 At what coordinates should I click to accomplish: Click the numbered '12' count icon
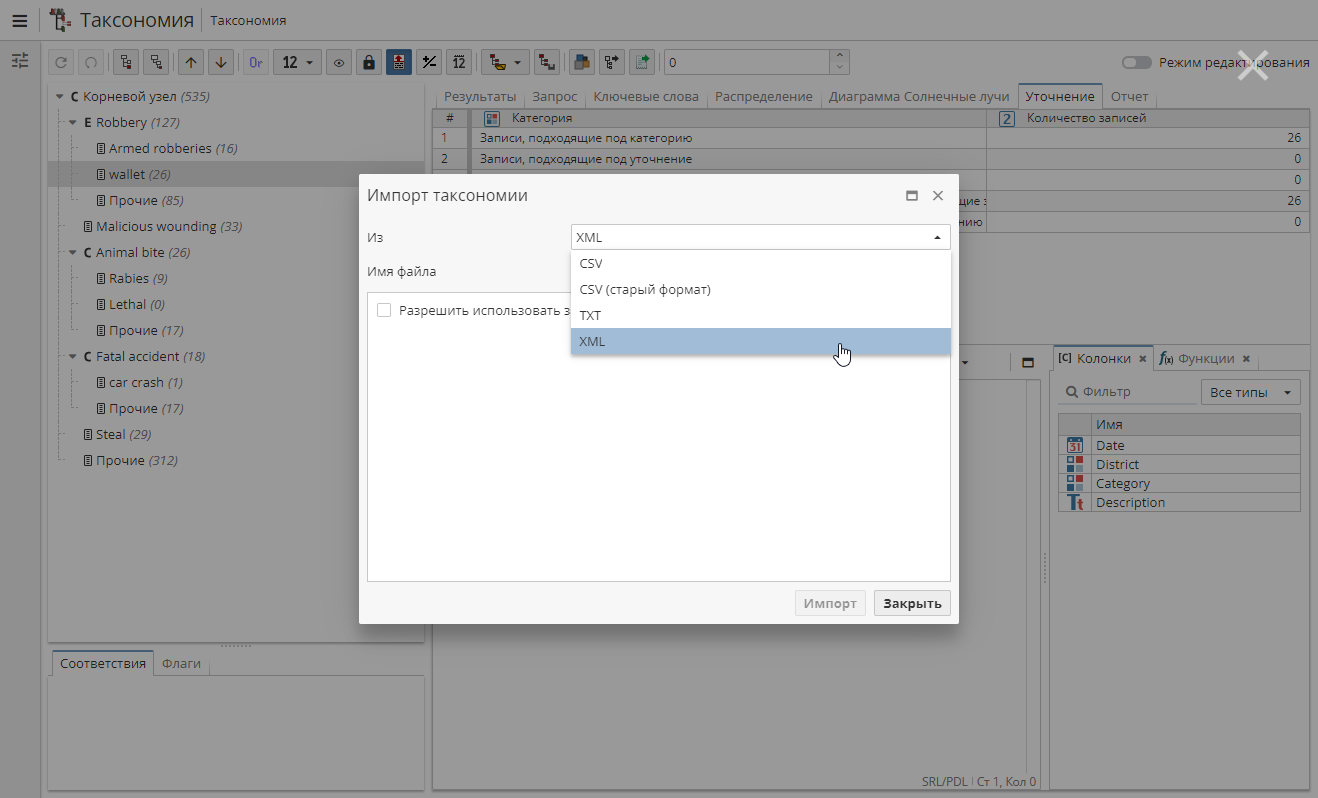(x=459, y=62)
